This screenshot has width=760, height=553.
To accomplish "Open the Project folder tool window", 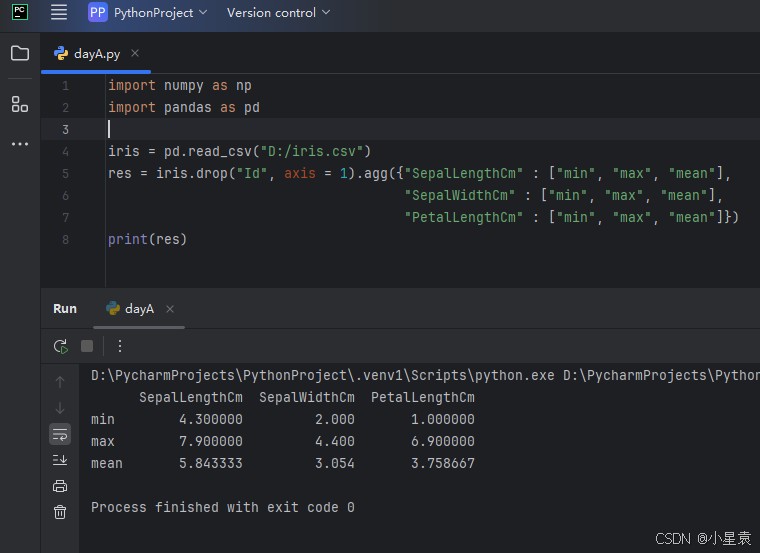I will [20, 53].
